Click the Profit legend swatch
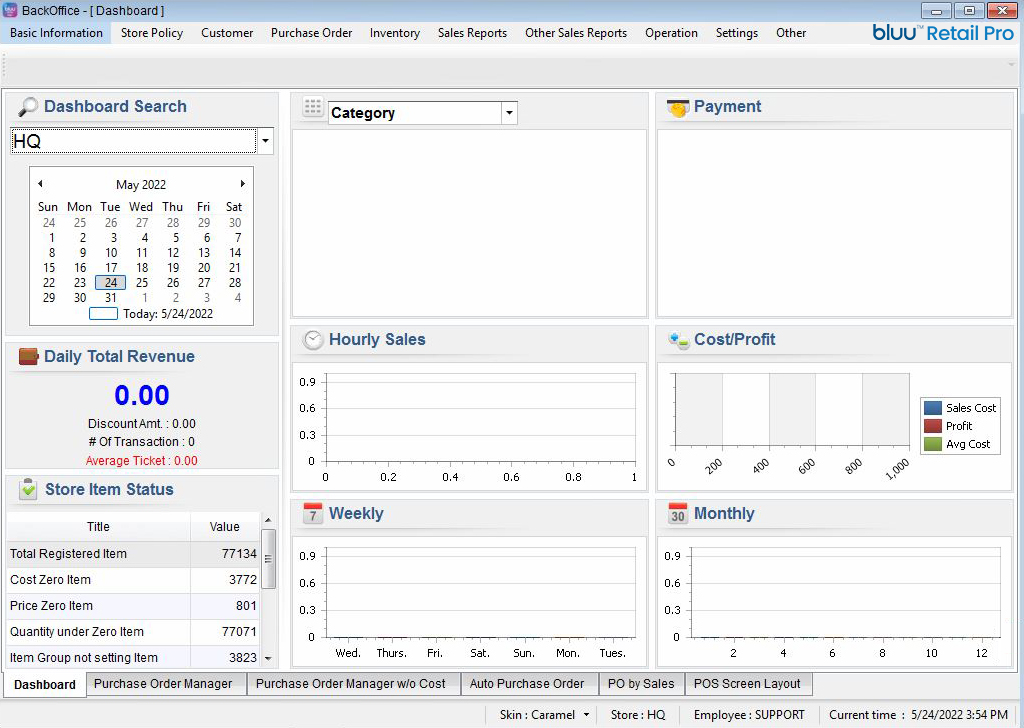 pyautogui.click(x=933, y=426)
